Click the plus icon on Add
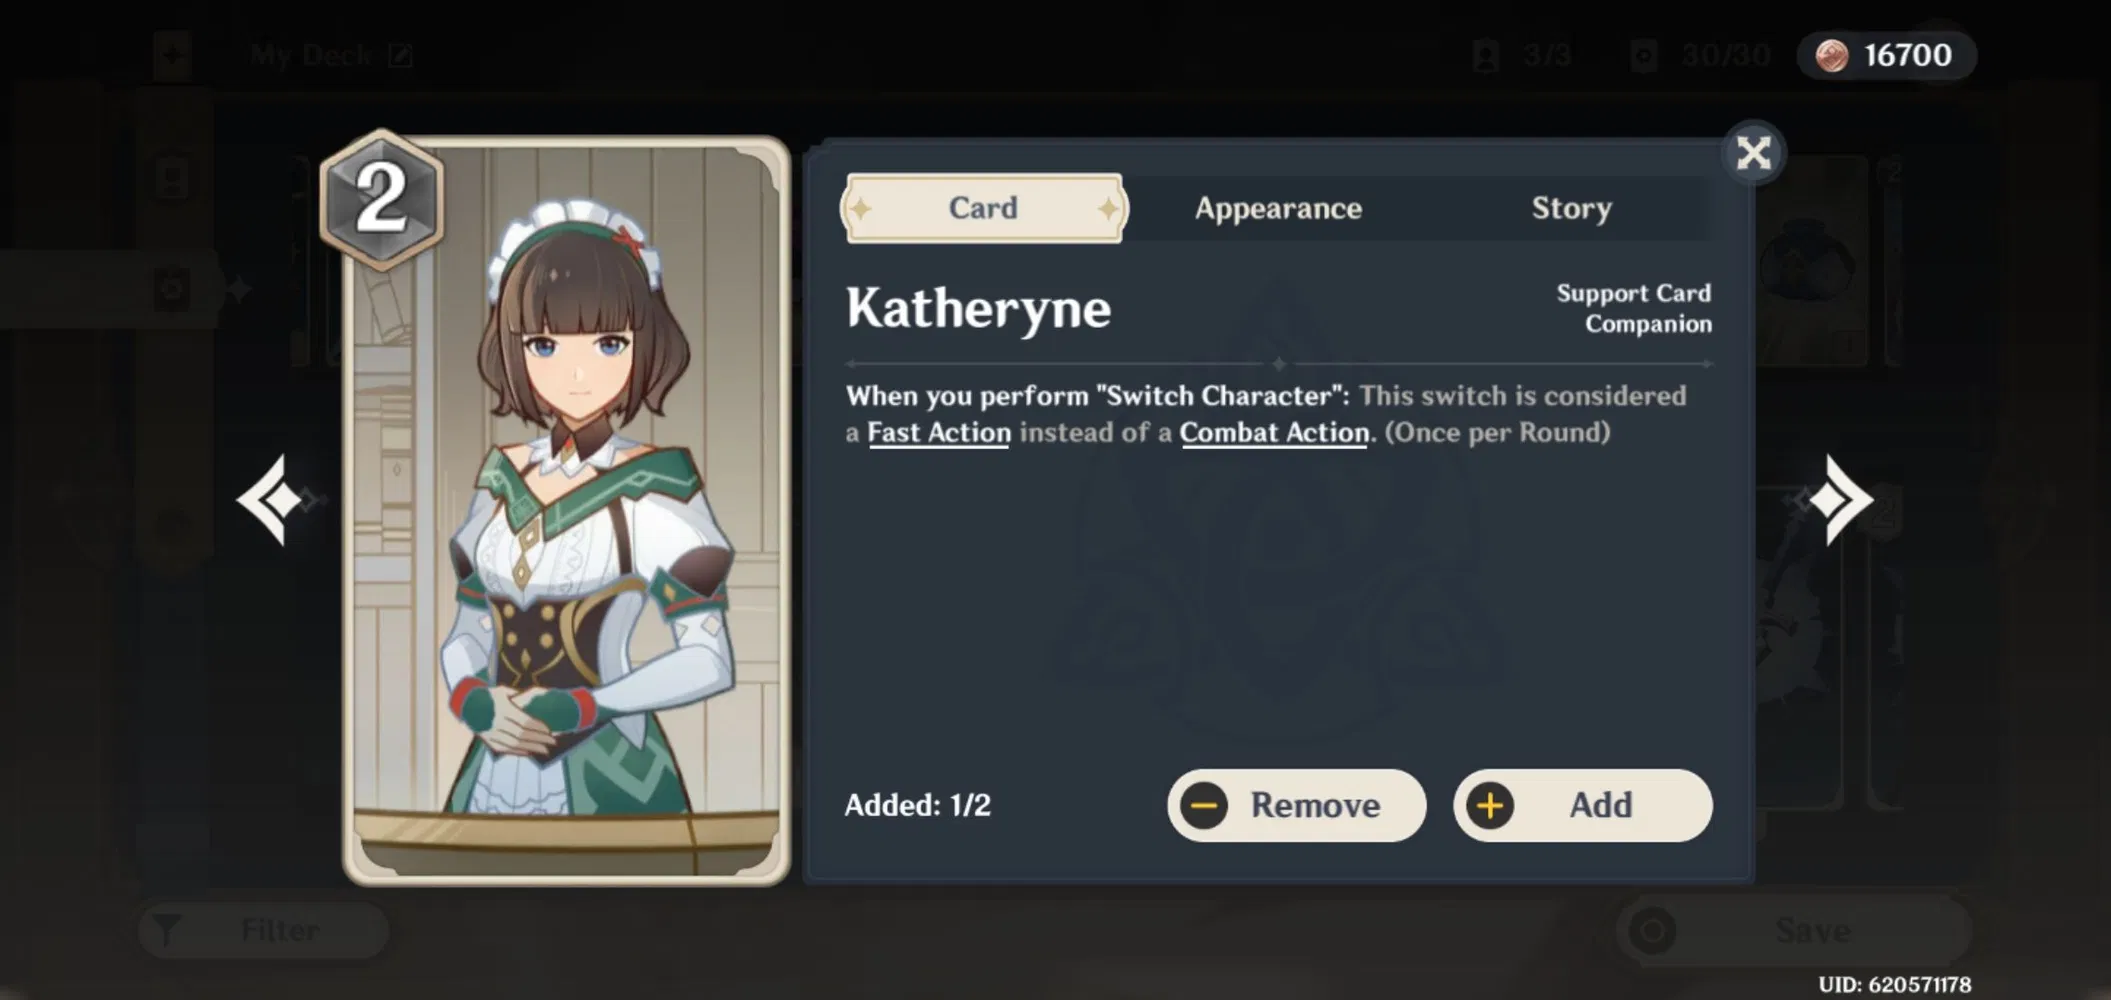This screenshot has height=1000, width=2111. point(1490,805)
